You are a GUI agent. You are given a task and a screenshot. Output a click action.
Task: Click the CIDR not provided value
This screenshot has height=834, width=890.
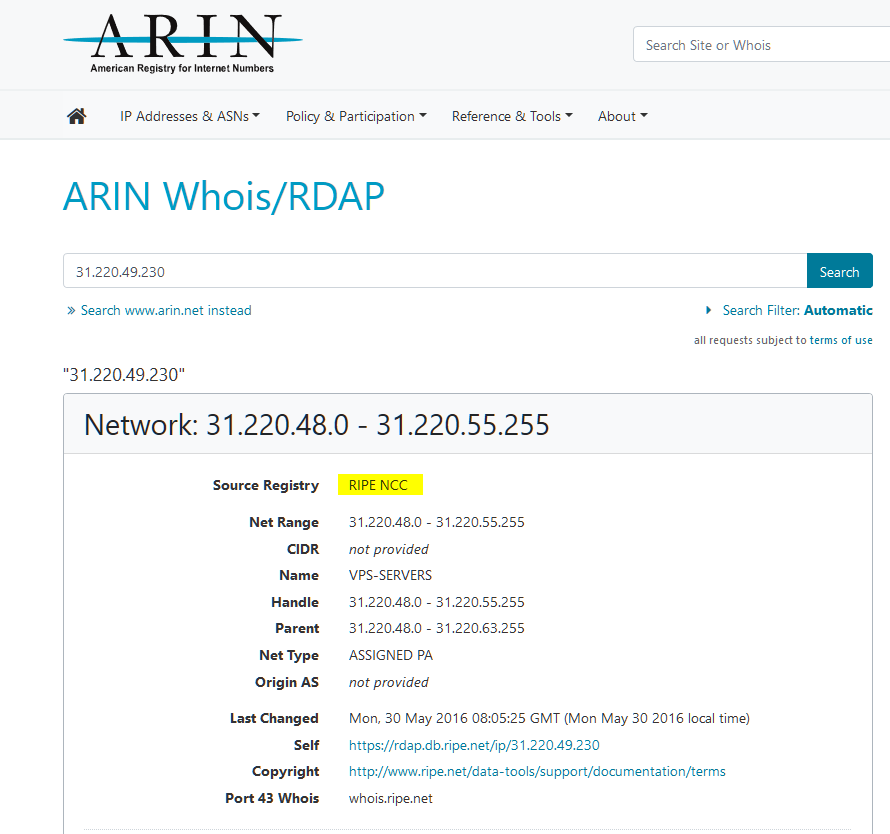(x=388, y=549)
